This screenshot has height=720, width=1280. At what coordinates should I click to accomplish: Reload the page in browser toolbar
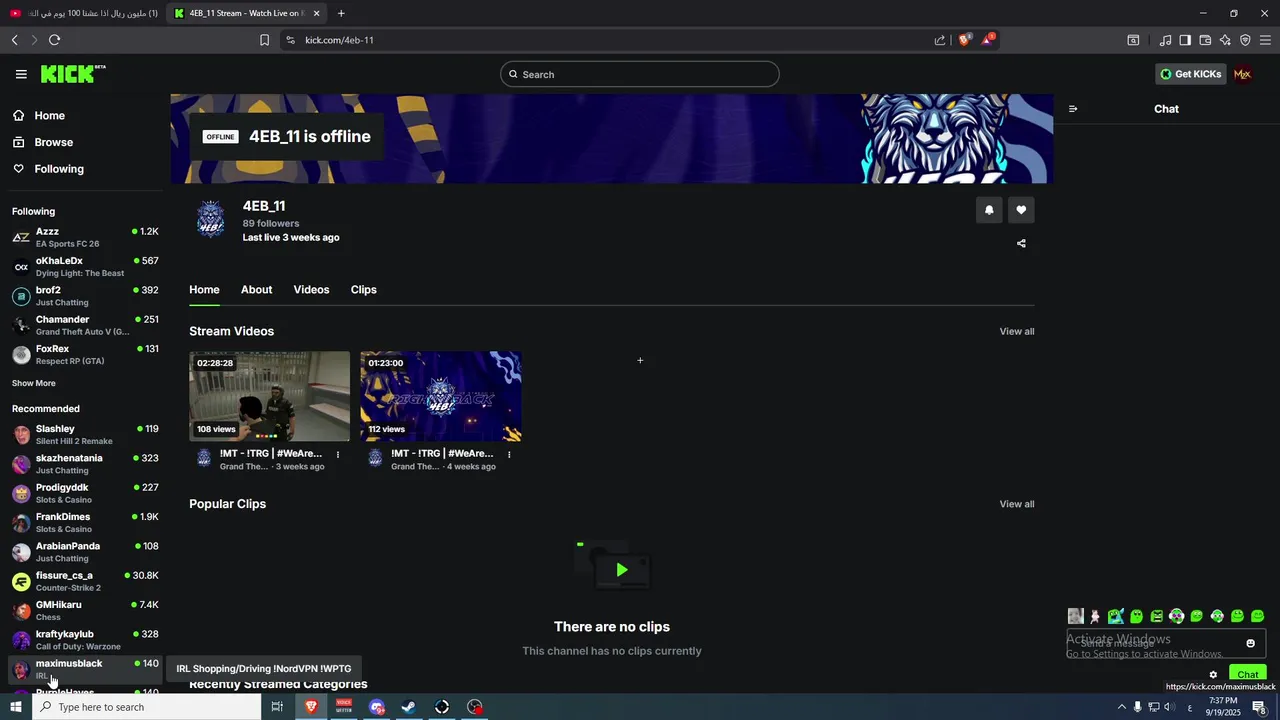tap(54, 40)
